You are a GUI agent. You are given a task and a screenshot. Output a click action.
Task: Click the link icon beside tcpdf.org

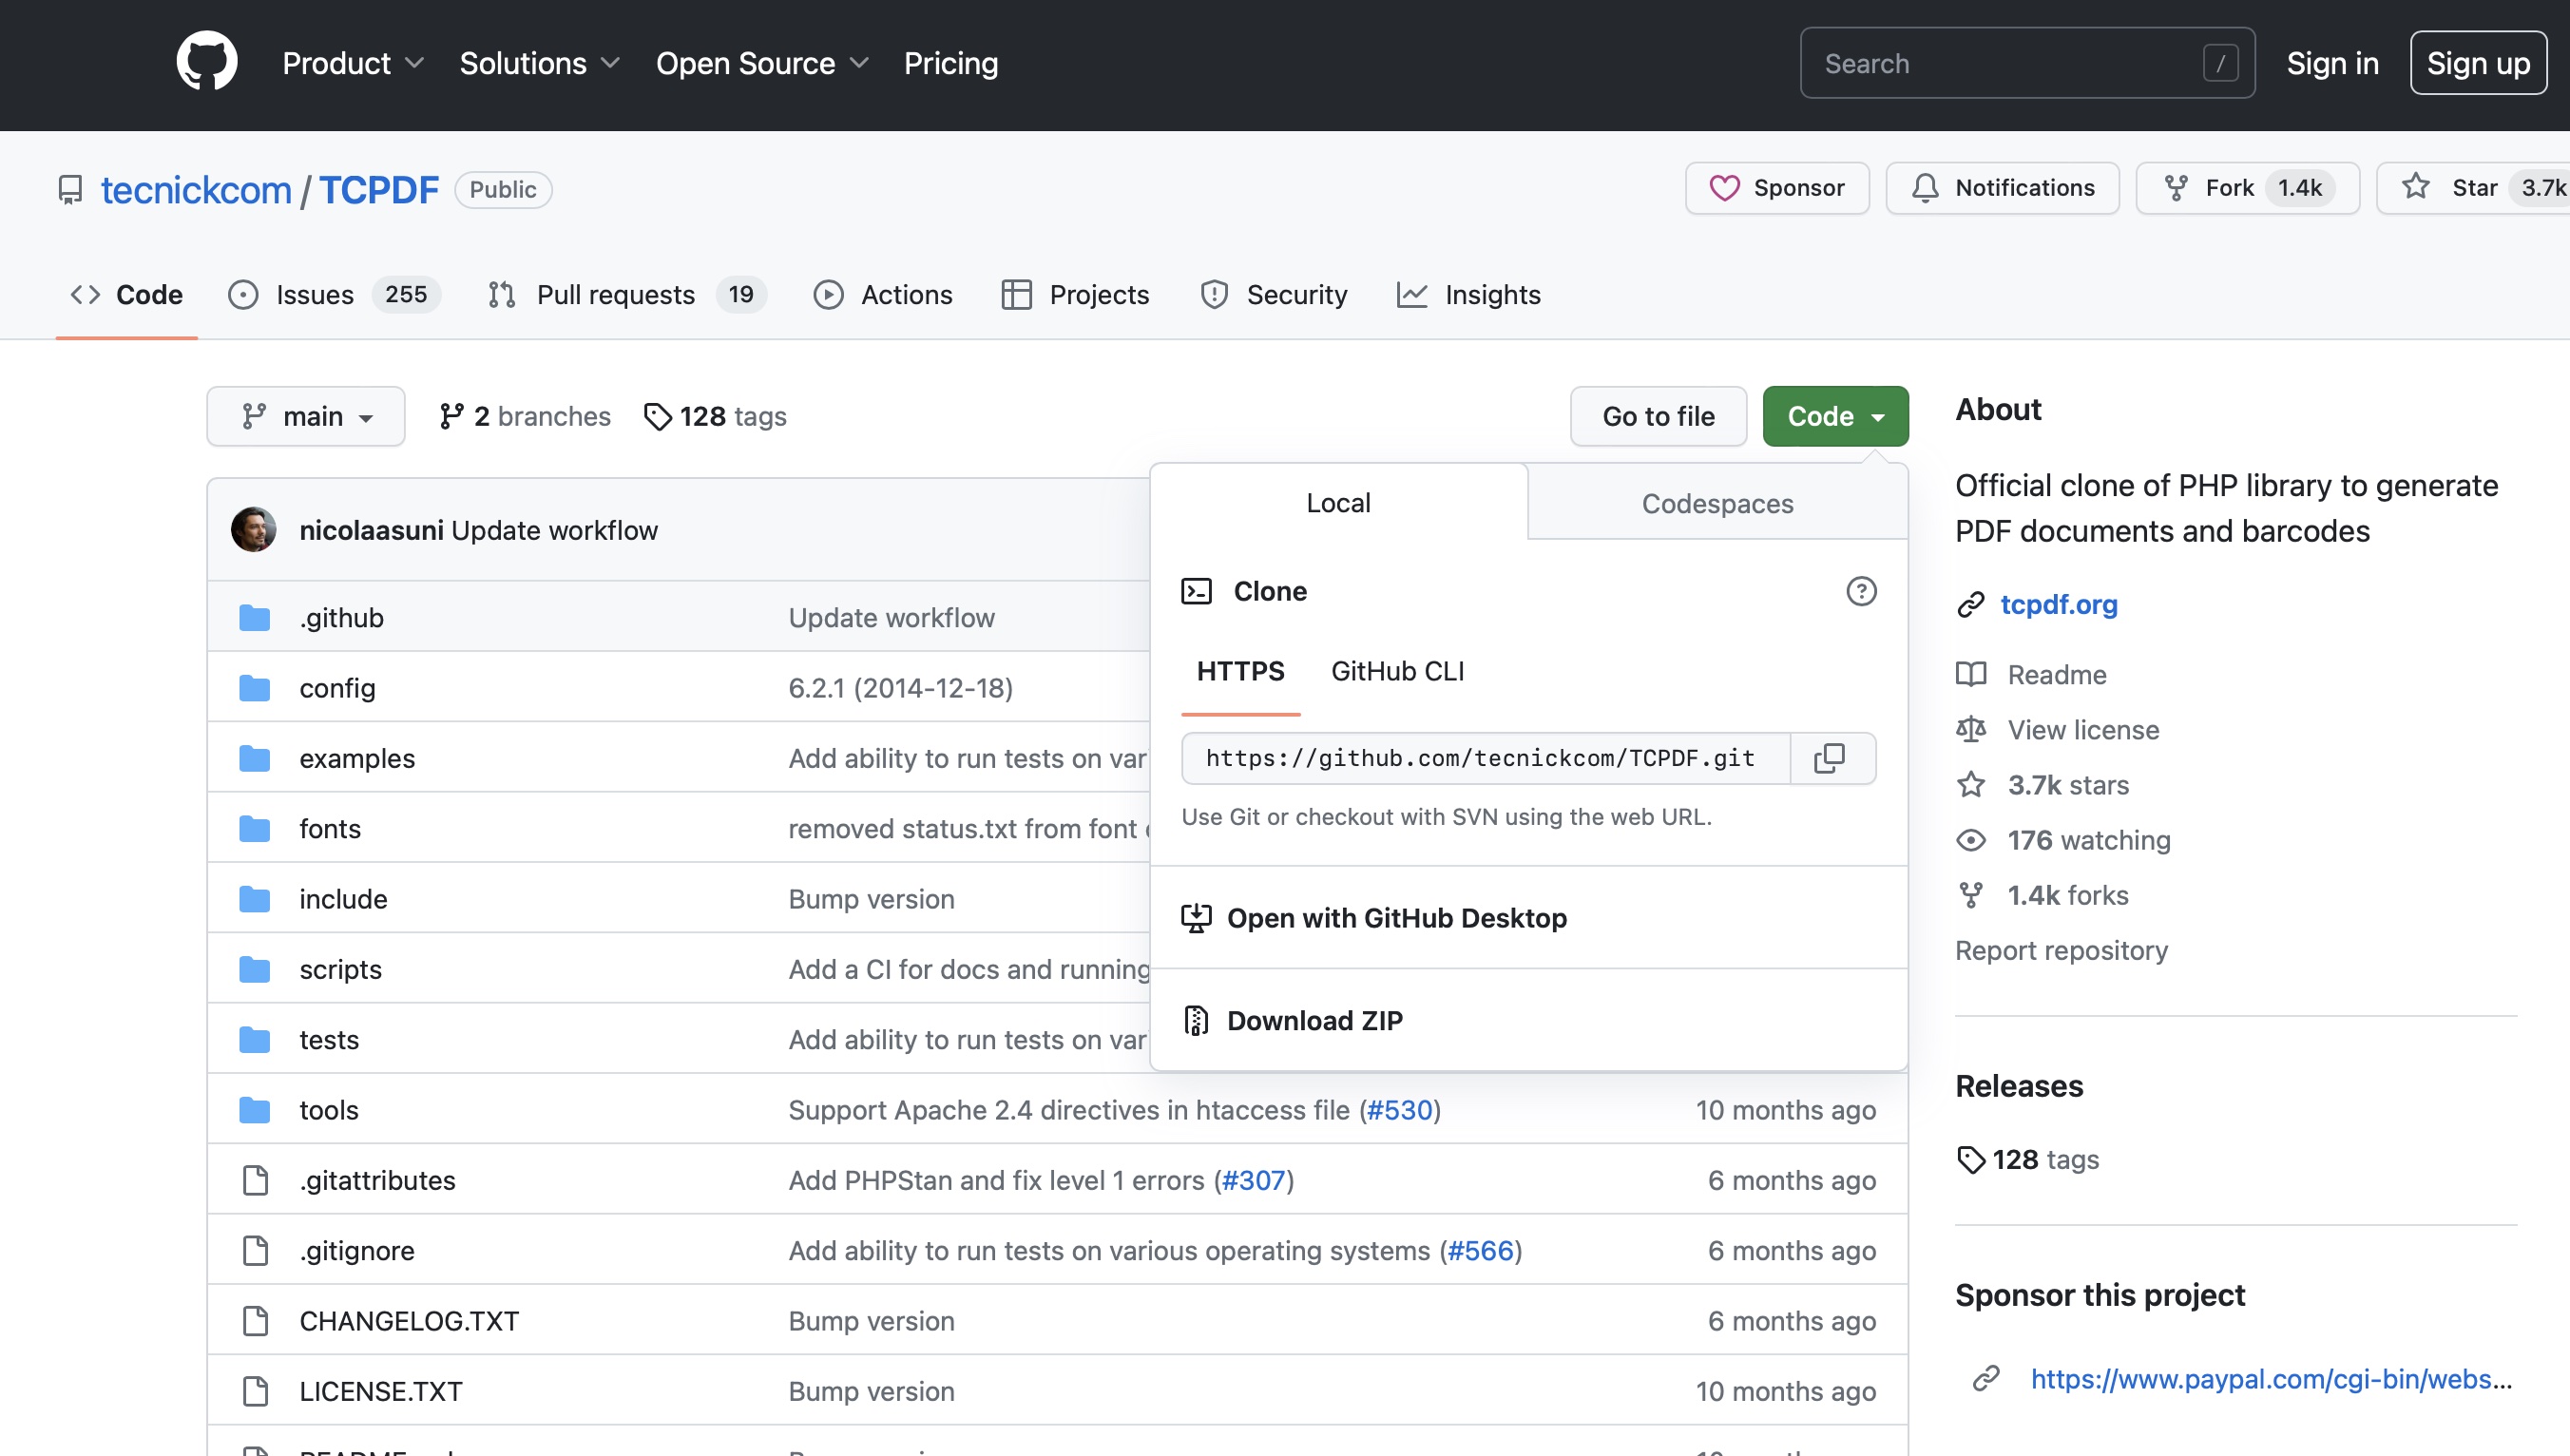tap(1971, 604)
